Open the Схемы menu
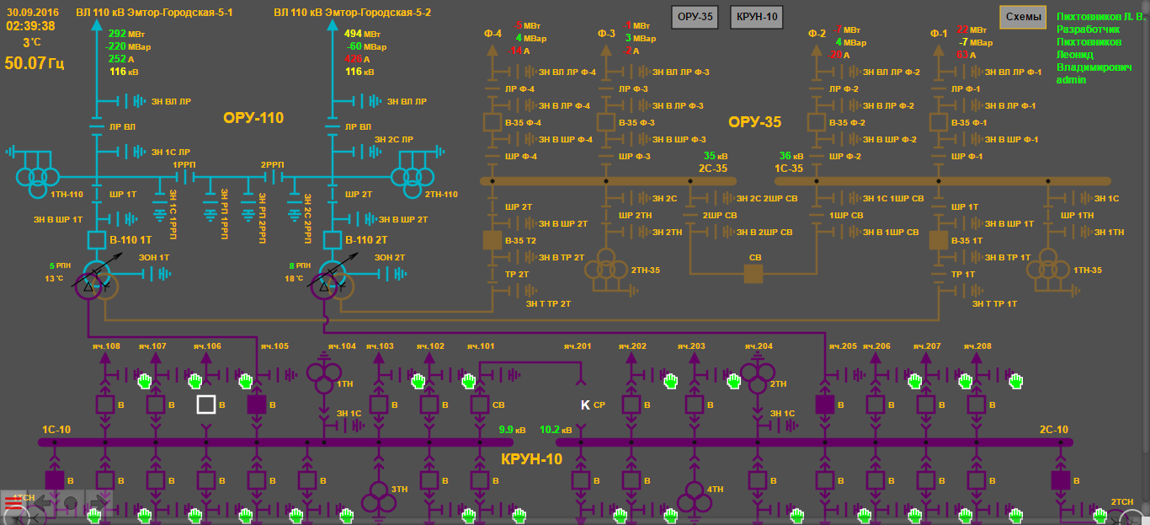The height and width of the screenshot is (525, 1150). tap(1022, 17)
